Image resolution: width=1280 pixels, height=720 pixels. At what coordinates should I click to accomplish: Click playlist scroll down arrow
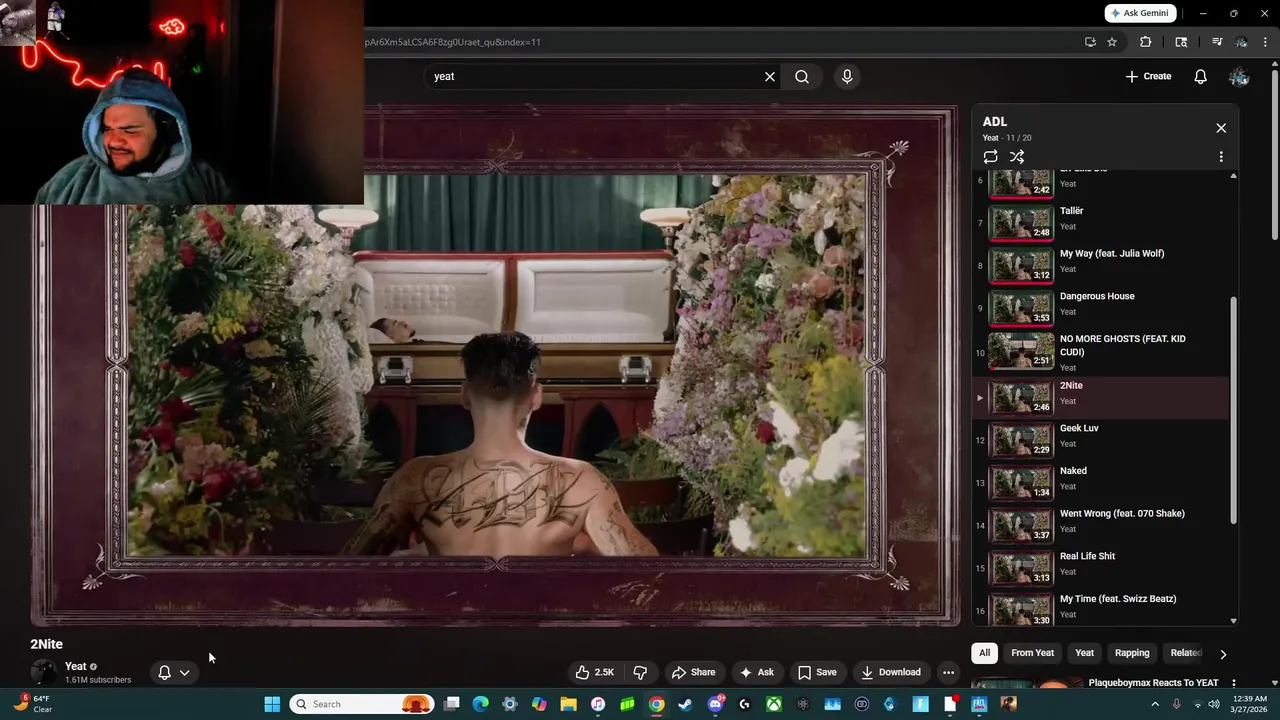point(1233,621)
